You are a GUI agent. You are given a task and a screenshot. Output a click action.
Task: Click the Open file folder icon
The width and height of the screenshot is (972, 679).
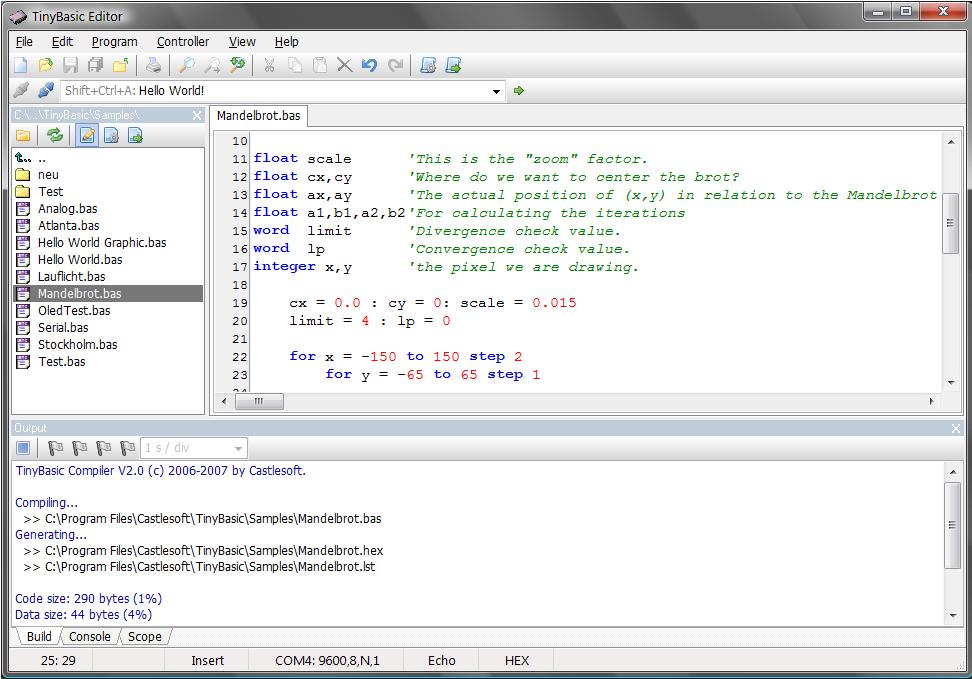pos(45,65)
